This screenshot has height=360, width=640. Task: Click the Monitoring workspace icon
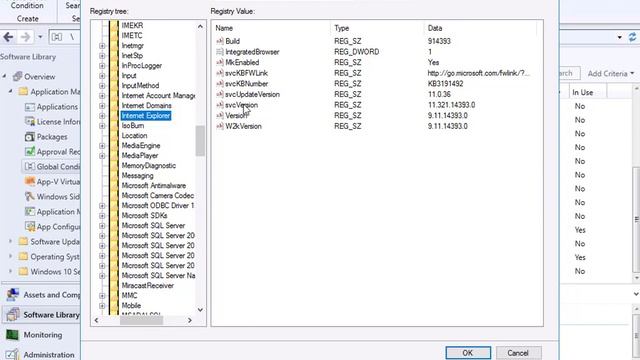pos(12,335)
